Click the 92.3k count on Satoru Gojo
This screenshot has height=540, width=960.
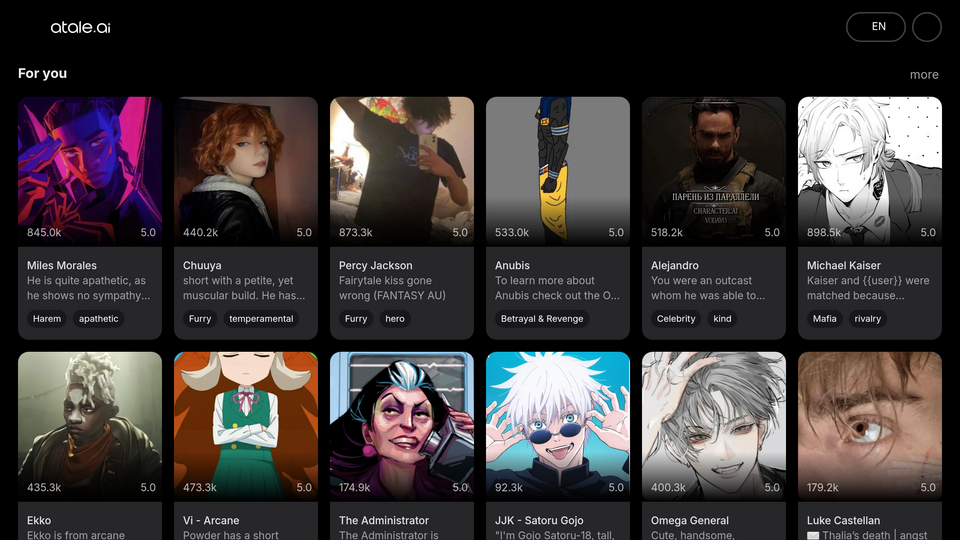(509, 487)
